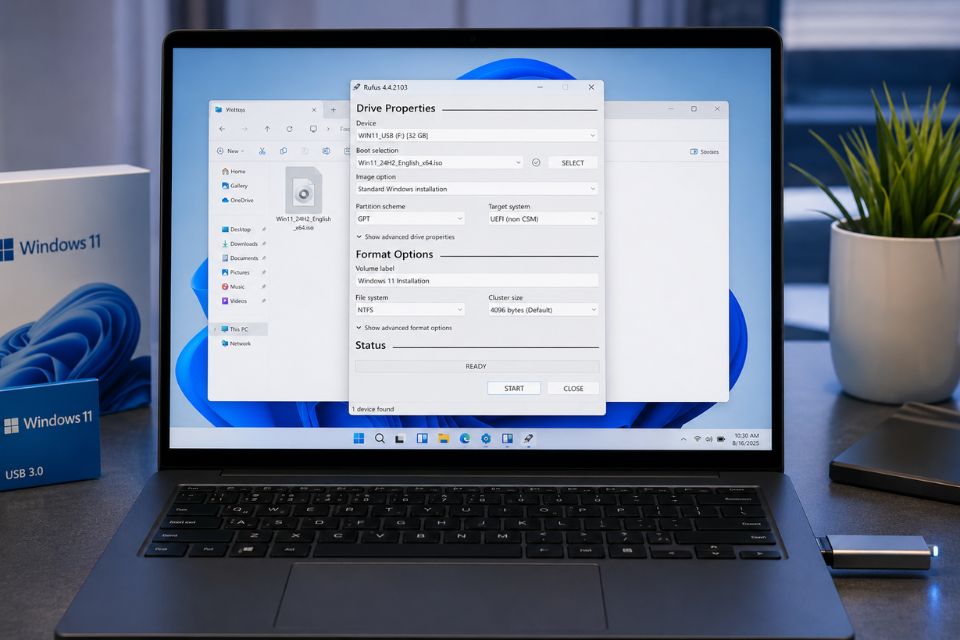The height and width of the screenshot is (640, 960).
Task: Click the CLOSE button in Rufus
Action: [573, 388]
